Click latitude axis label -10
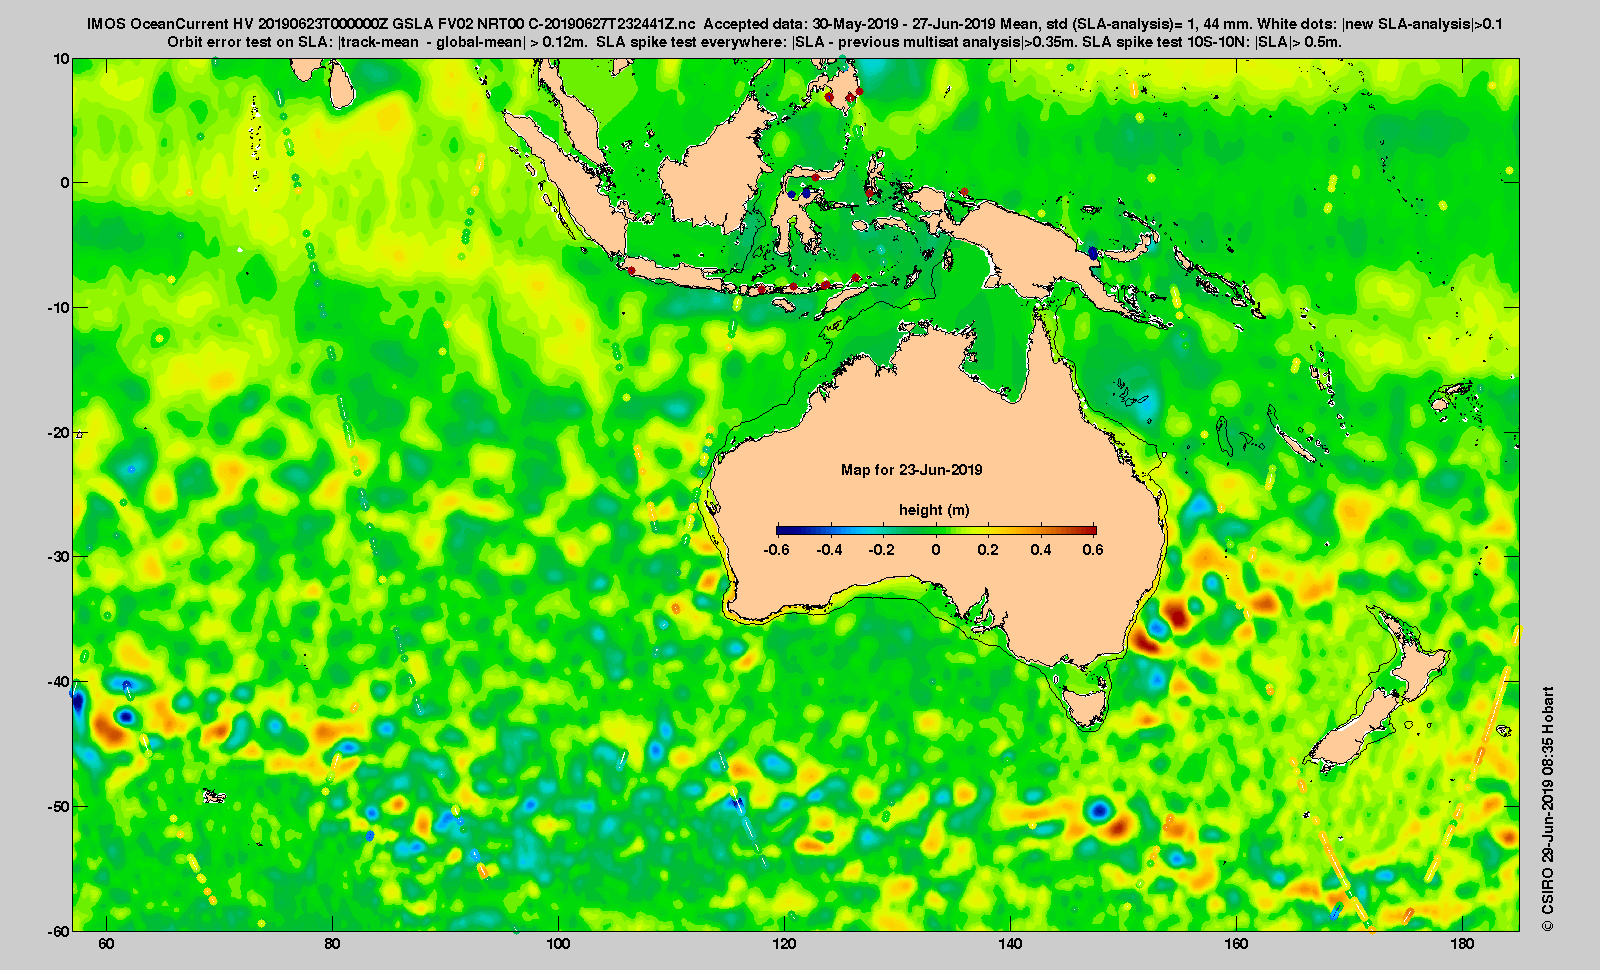 [59, 308]
